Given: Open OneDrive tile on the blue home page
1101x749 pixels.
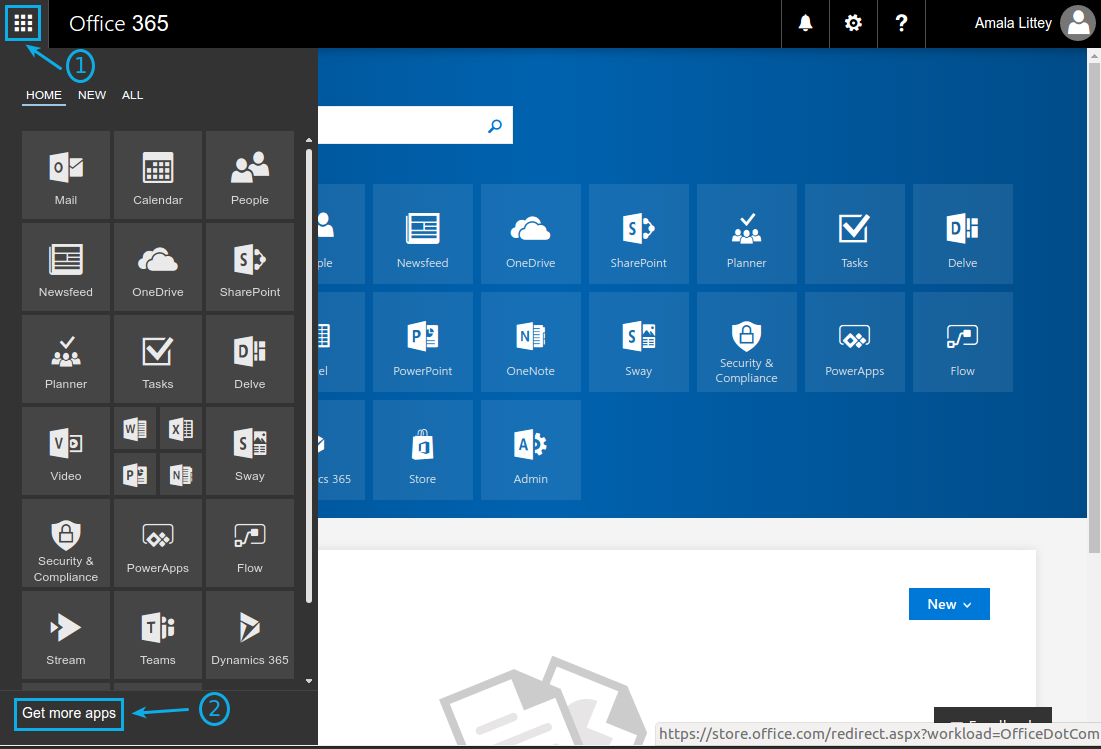Looking at the screenshot, I should click(531, 234).
